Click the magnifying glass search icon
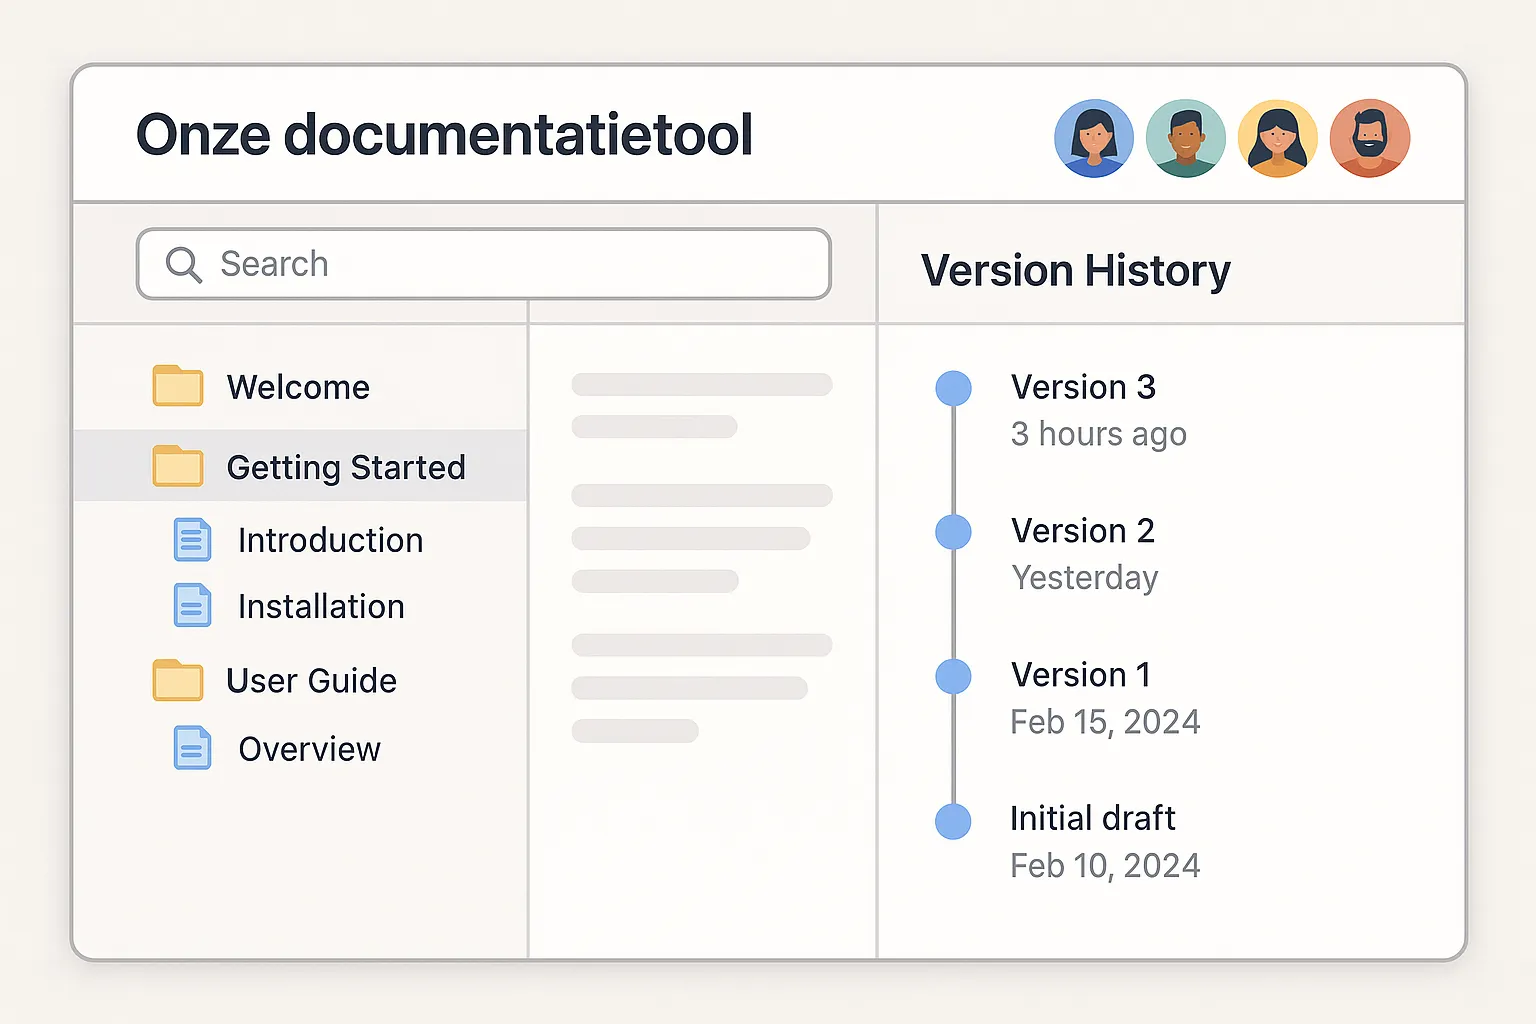Screen dimensions: 1536x1024 pyautogui.click(x=184, y=265)
